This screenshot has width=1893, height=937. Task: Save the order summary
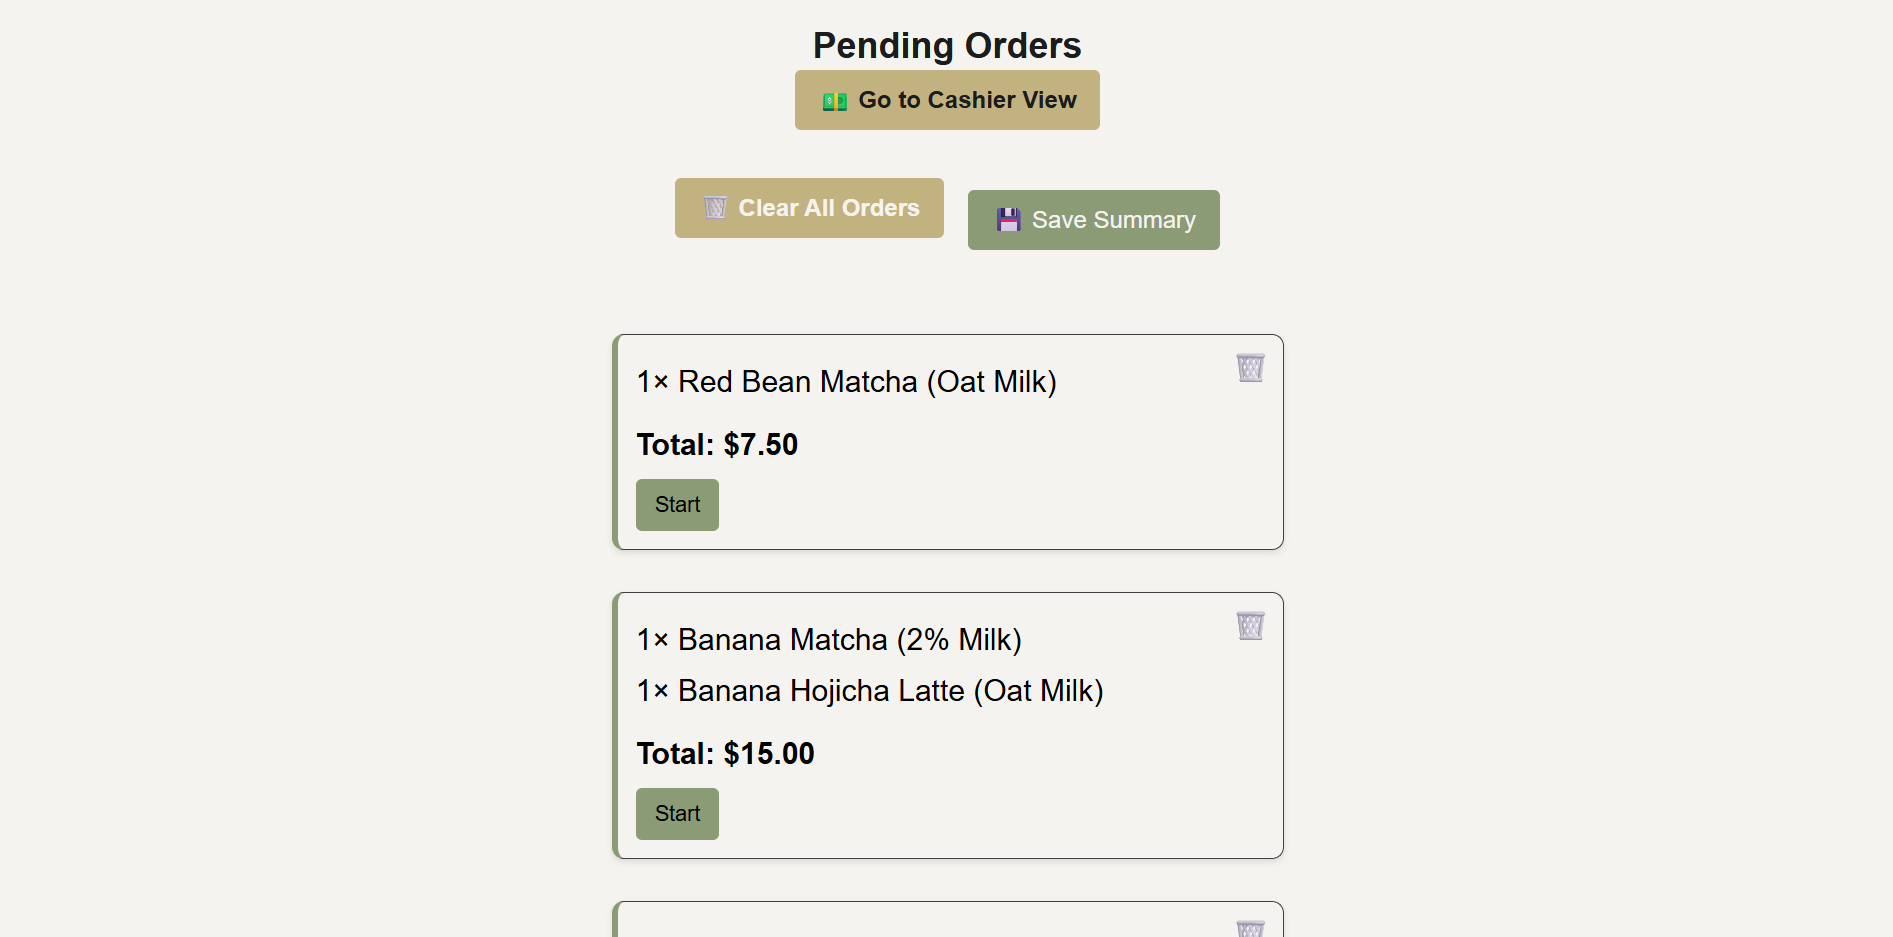point(1093,220)
